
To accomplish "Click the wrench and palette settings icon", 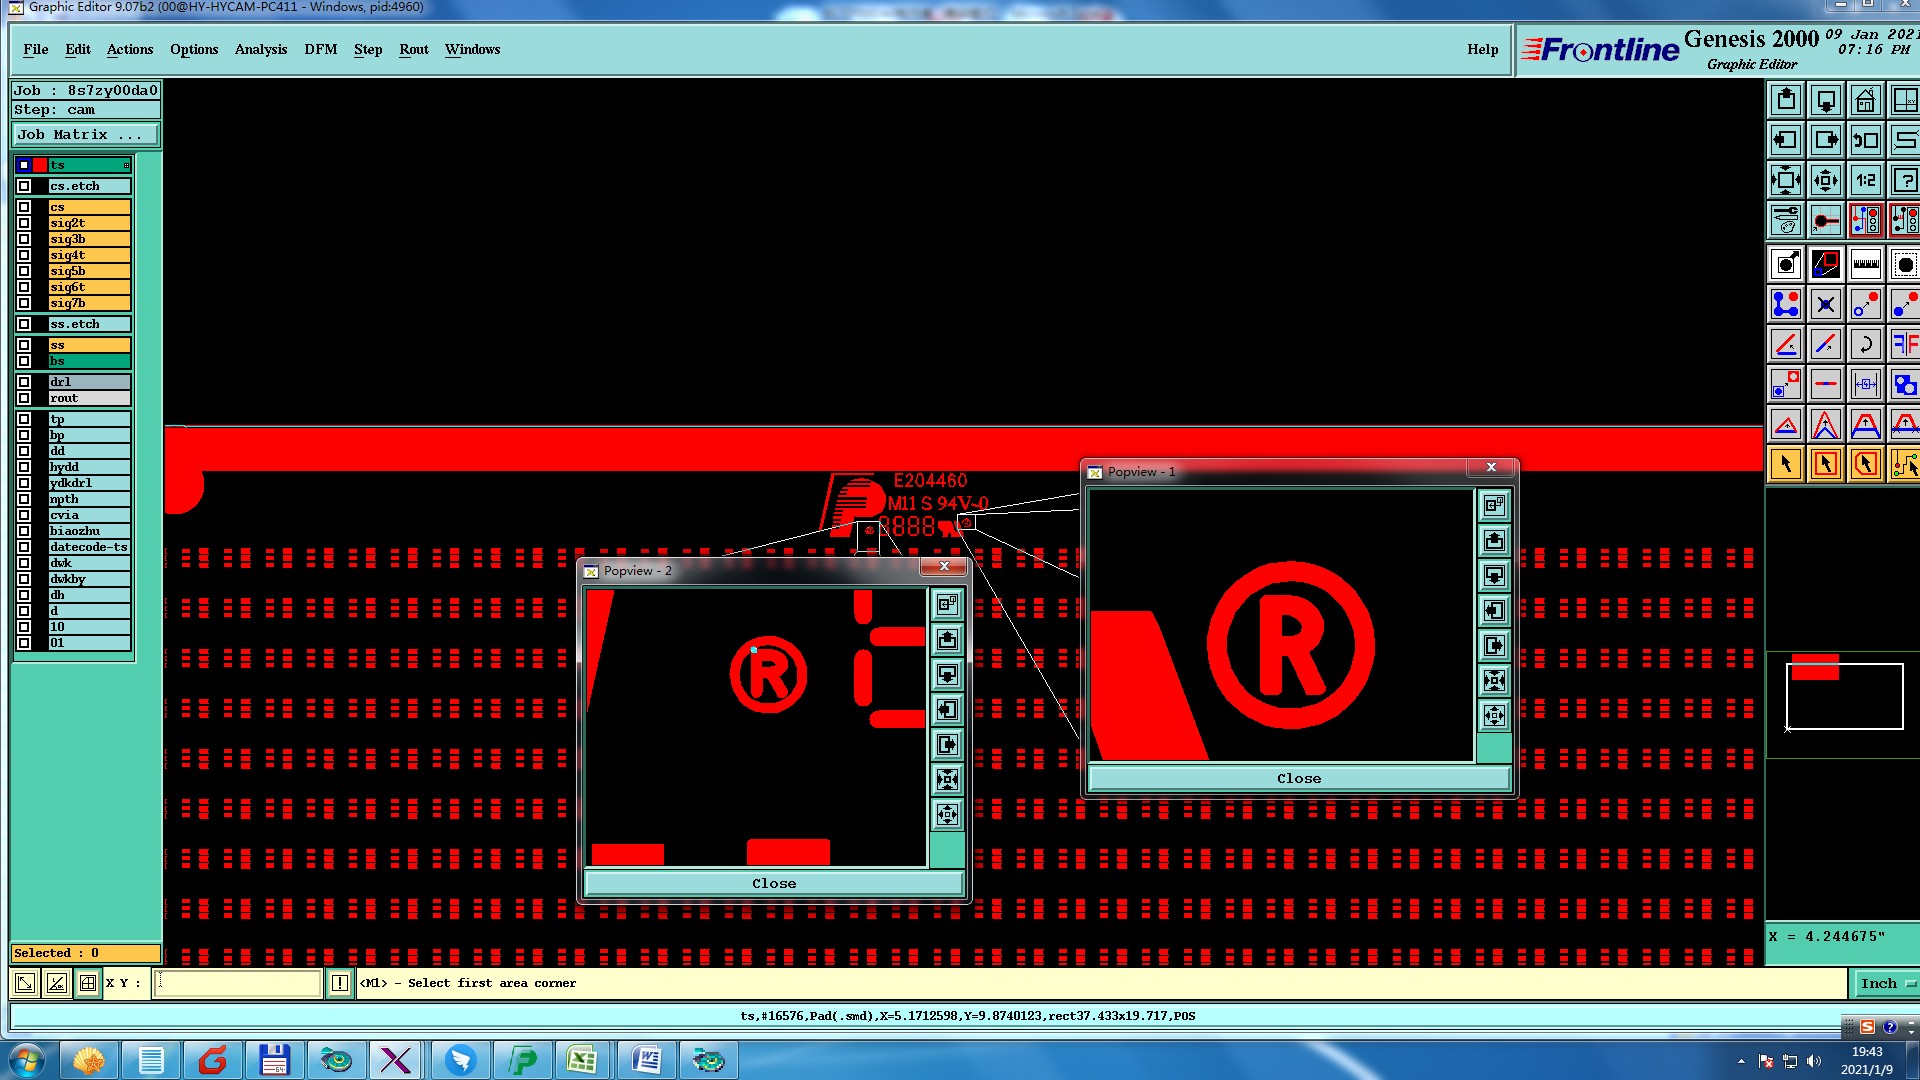I will [x=1786, y=220].
